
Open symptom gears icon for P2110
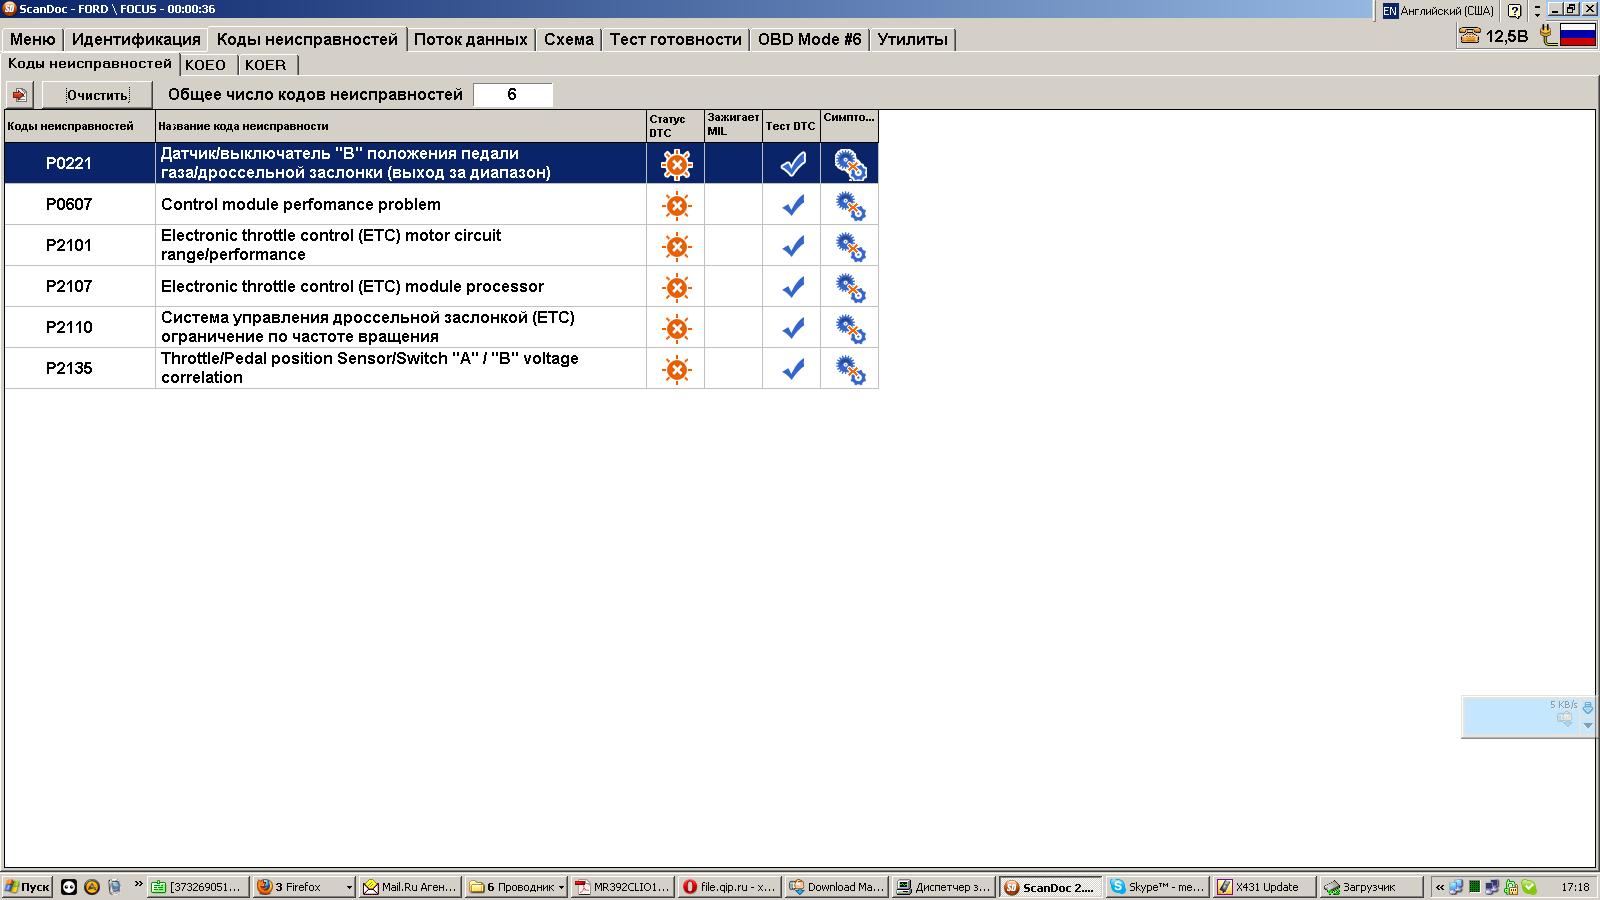coord(850,329)
